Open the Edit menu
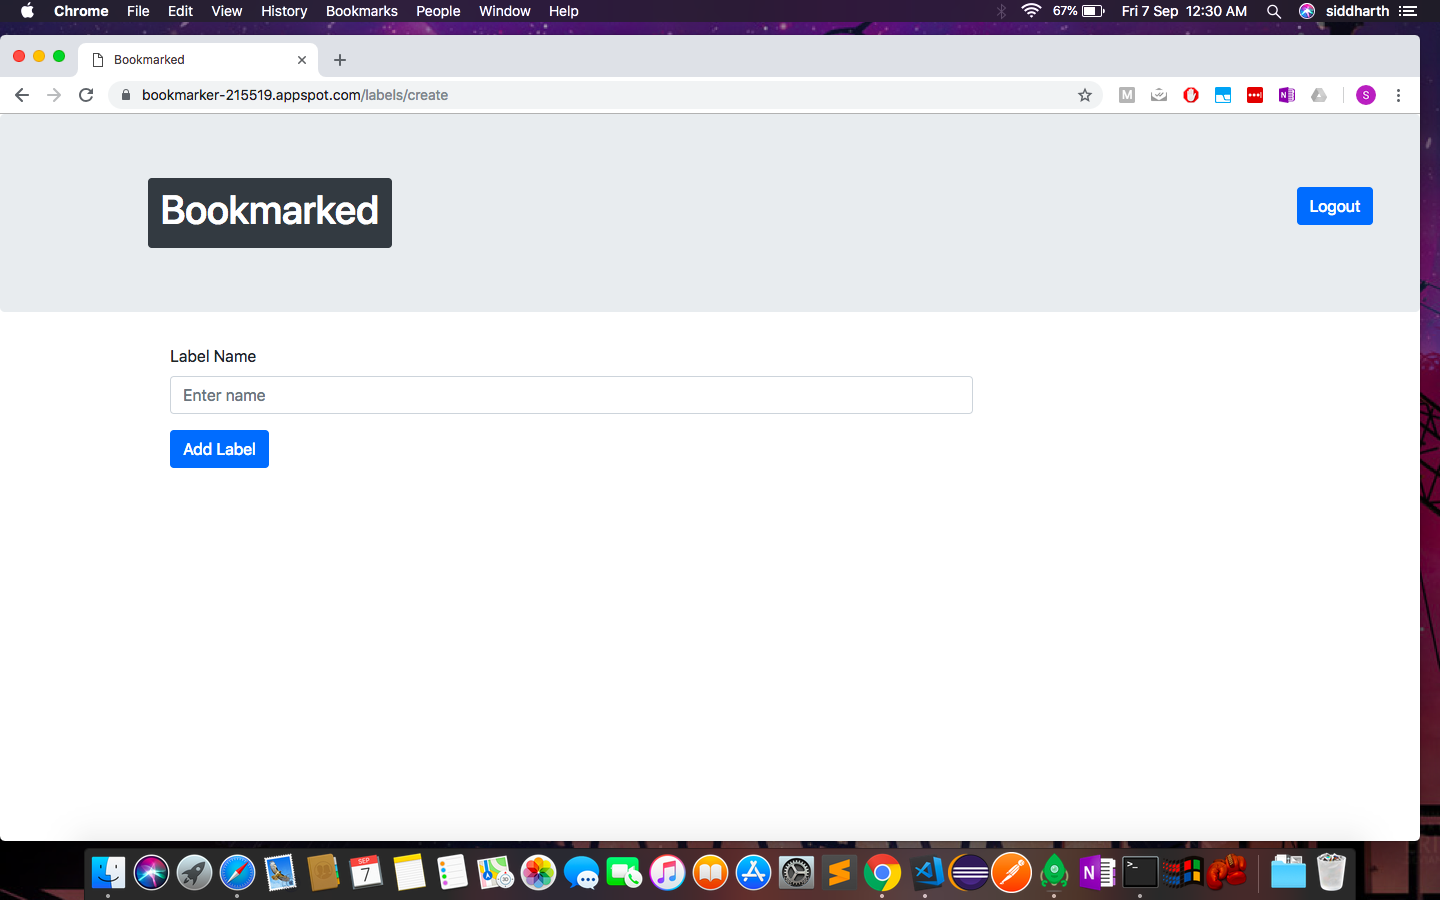 (x=180, y=11)
